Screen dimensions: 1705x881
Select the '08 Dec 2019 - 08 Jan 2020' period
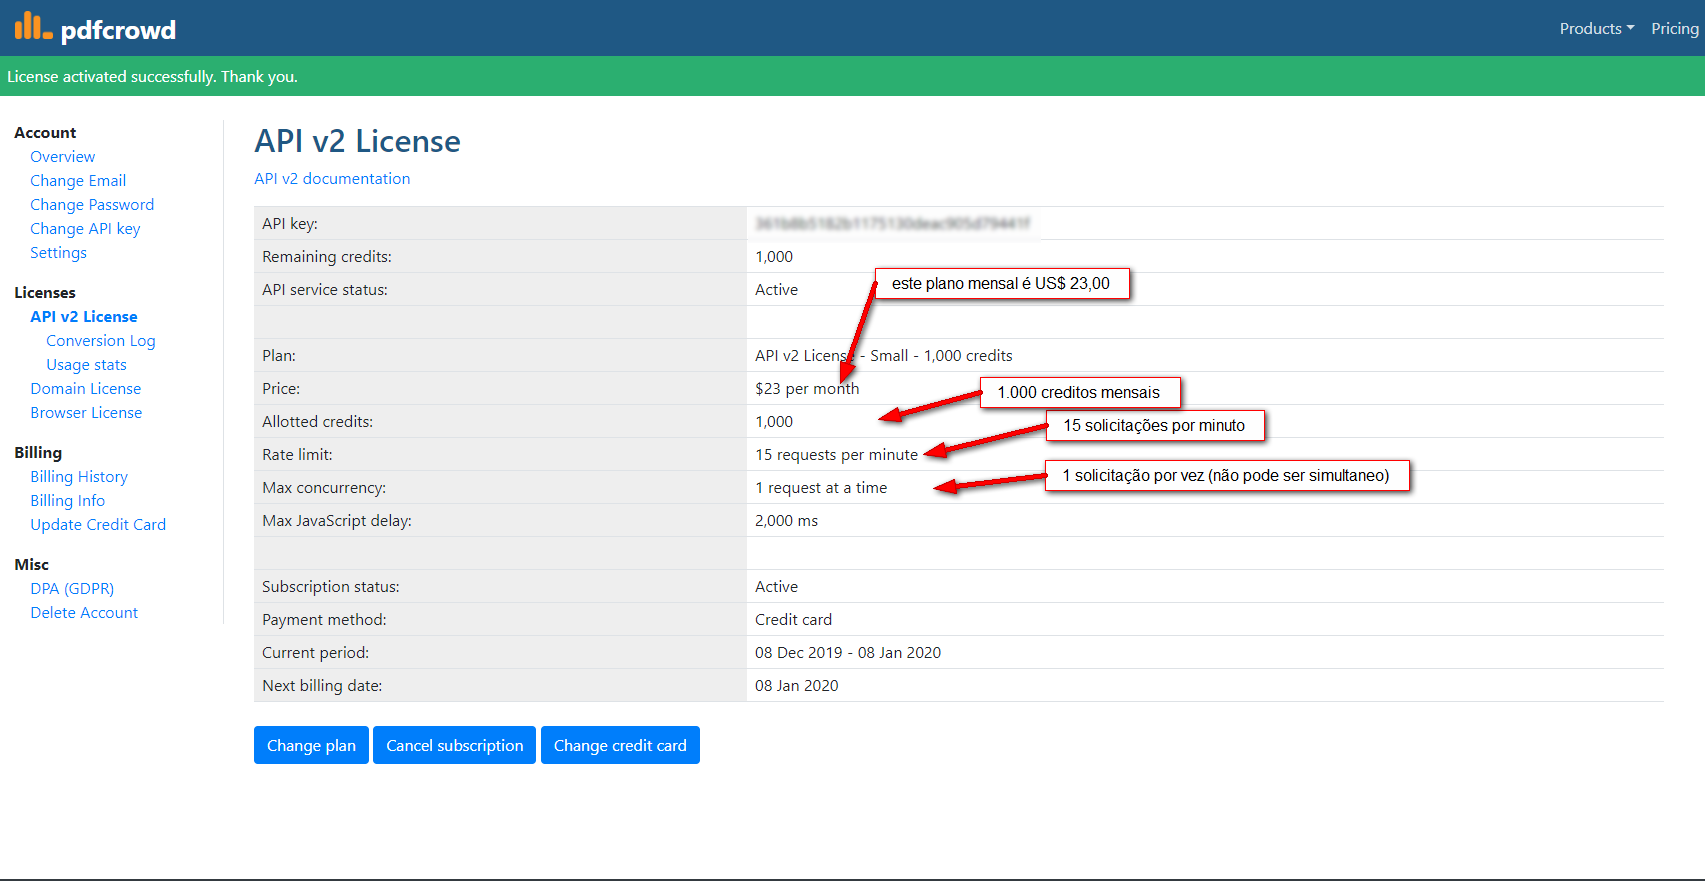click(848, 653)
